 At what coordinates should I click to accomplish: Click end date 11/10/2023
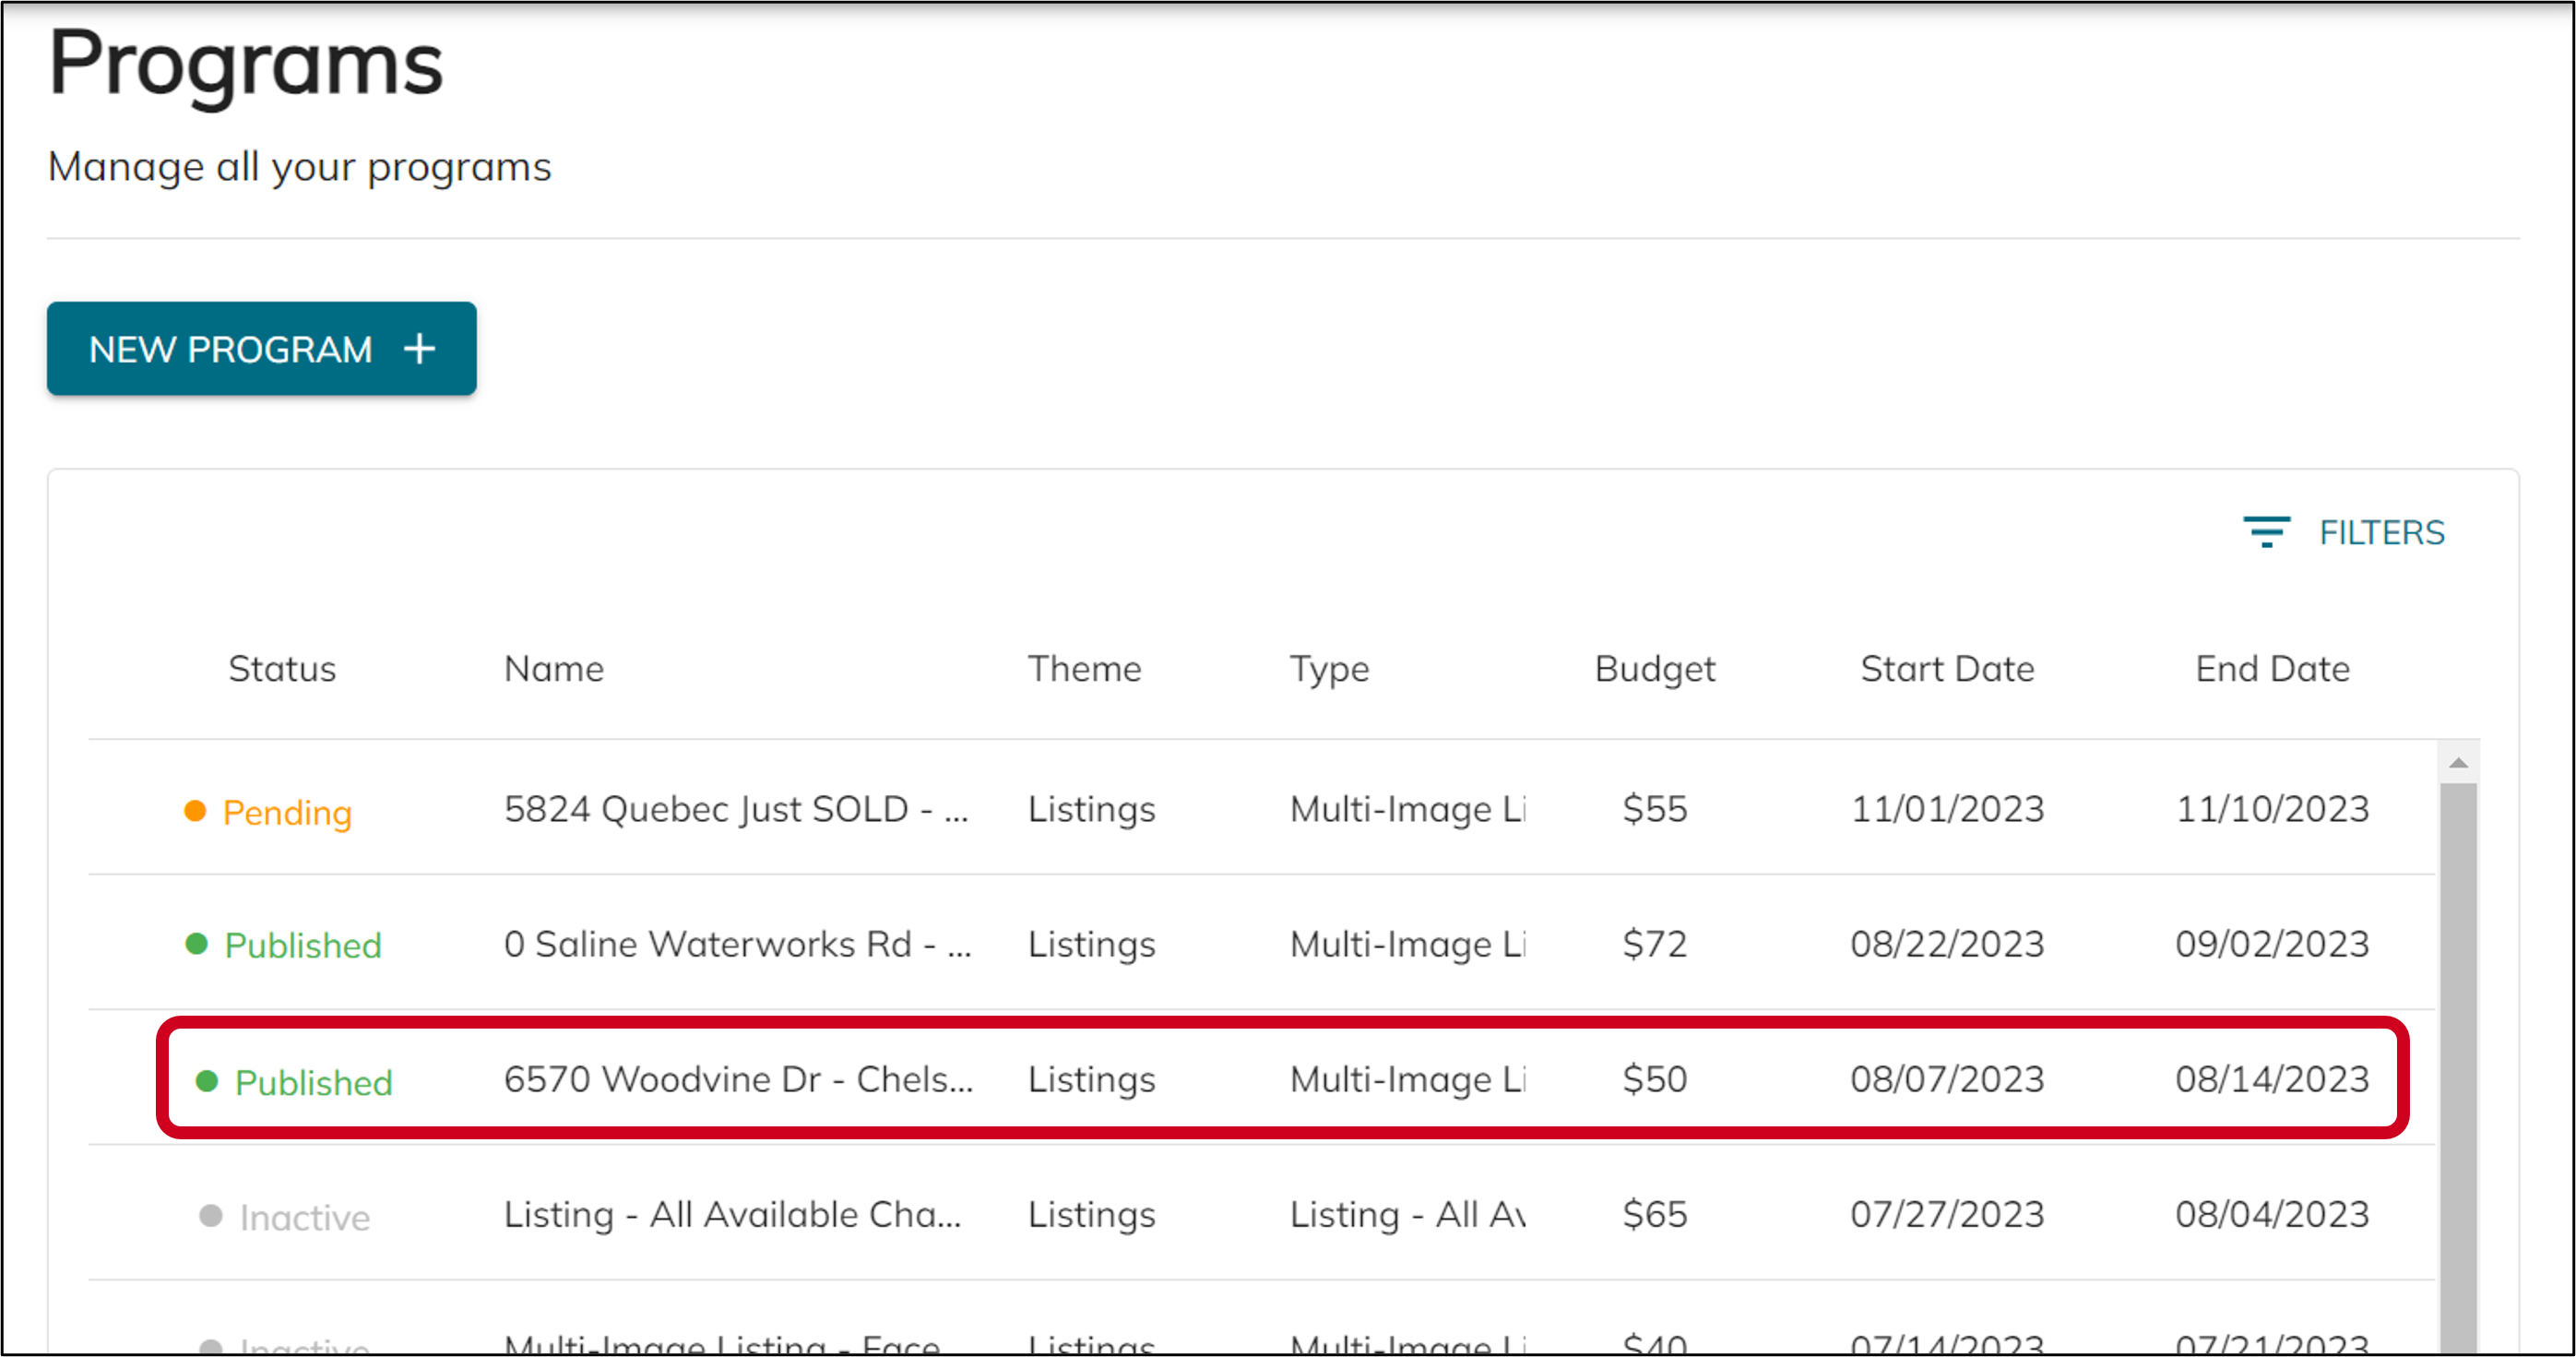coord(2272,808)
